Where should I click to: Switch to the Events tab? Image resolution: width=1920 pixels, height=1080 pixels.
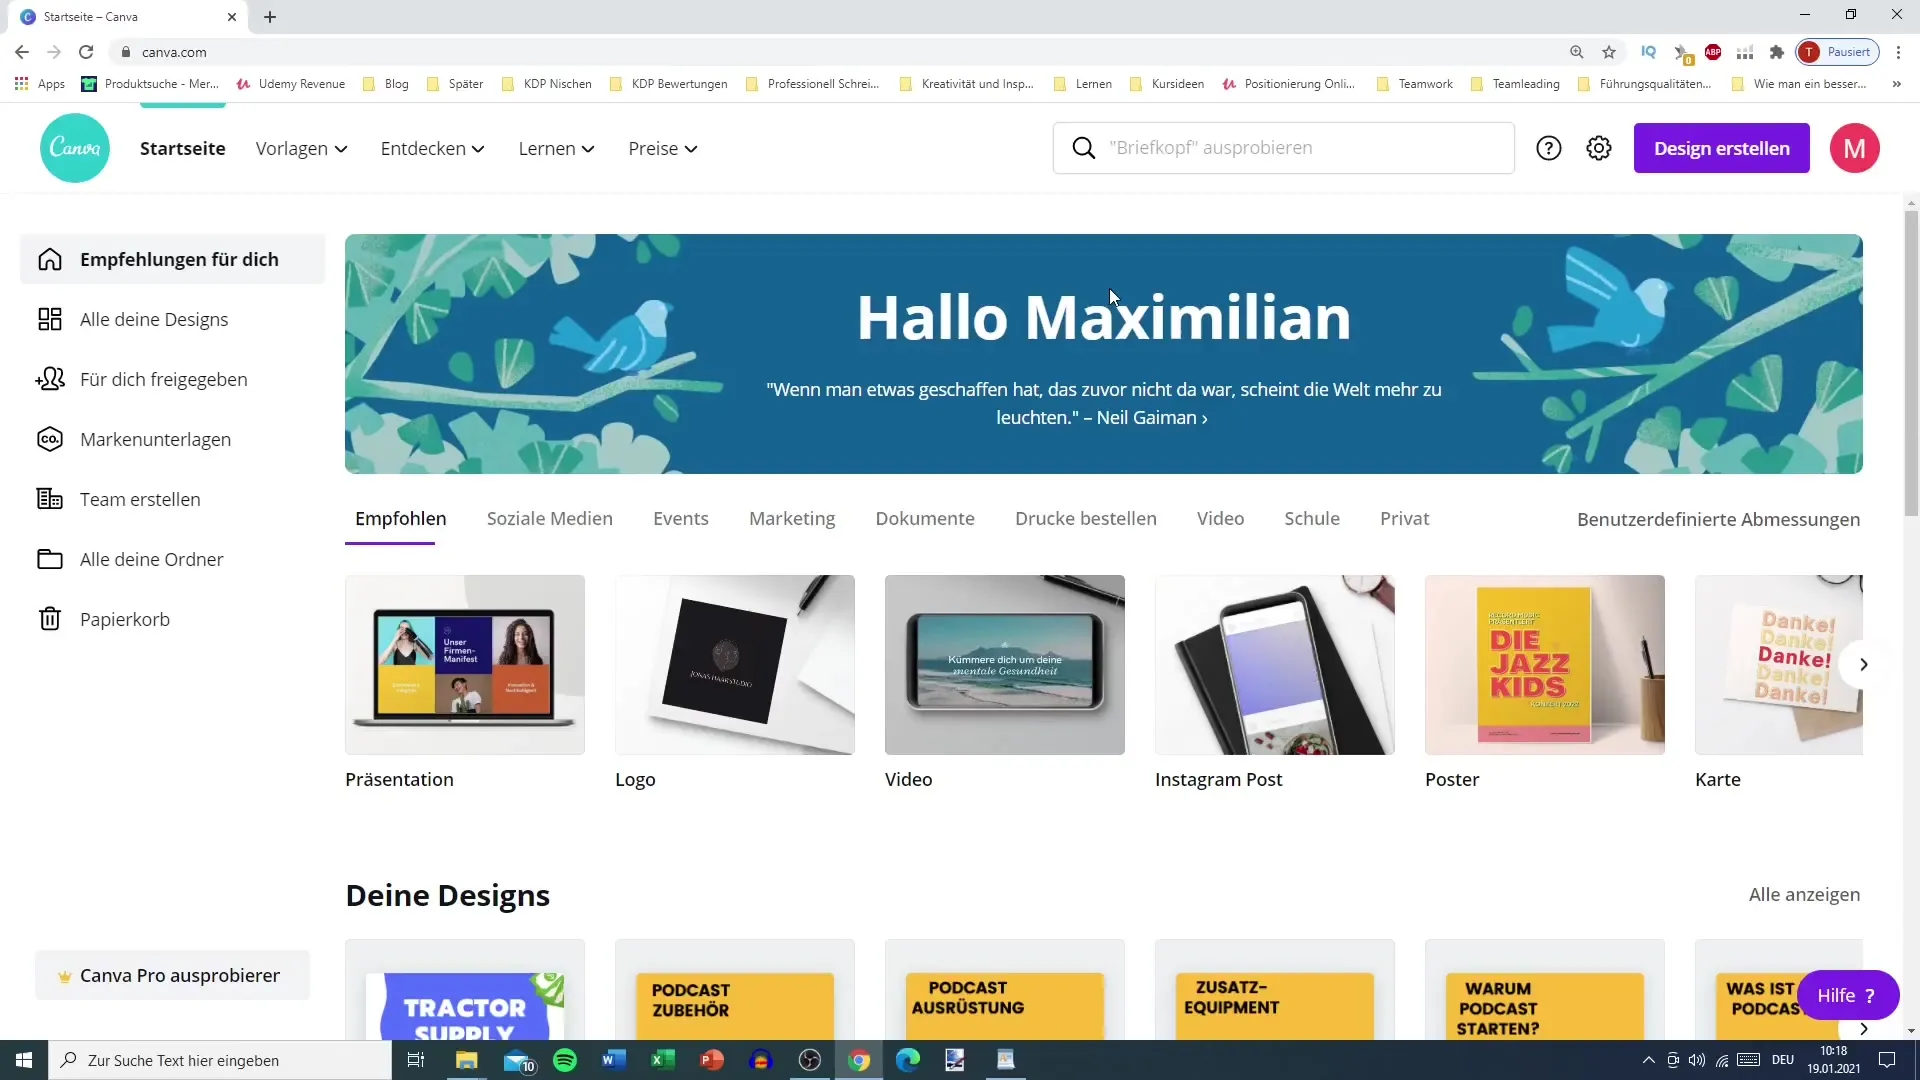(680, 518)
